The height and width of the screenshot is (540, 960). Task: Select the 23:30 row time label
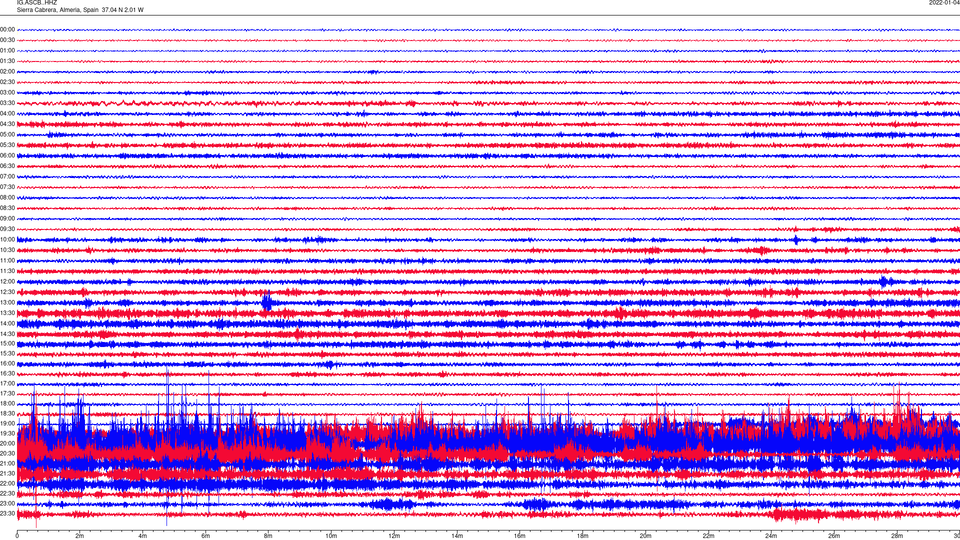pos(7,514)
